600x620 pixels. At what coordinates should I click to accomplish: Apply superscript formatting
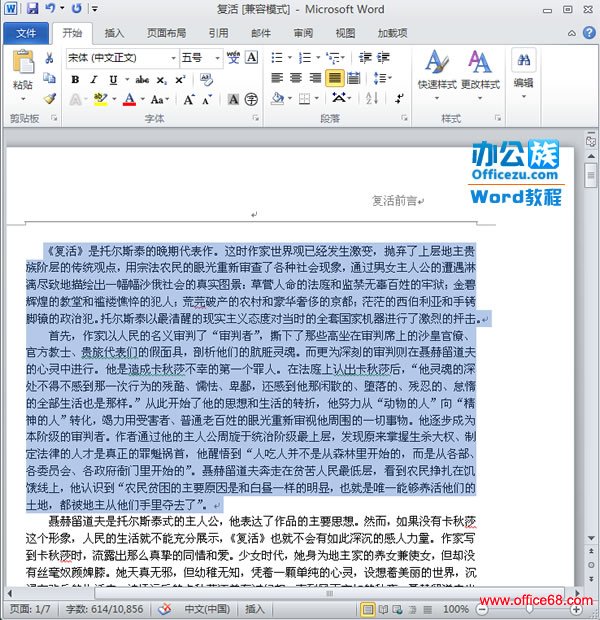tap(180, 80)
